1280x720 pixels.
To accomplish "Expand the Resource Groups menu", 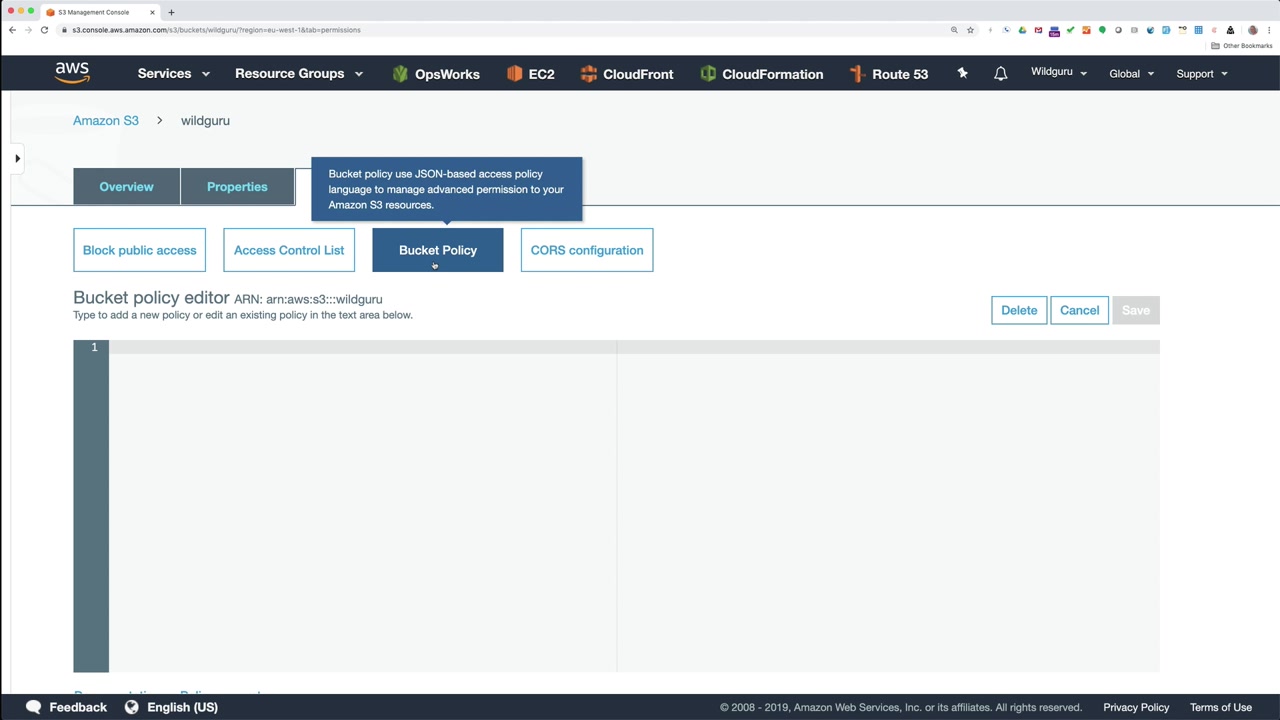I will point(299,74).
